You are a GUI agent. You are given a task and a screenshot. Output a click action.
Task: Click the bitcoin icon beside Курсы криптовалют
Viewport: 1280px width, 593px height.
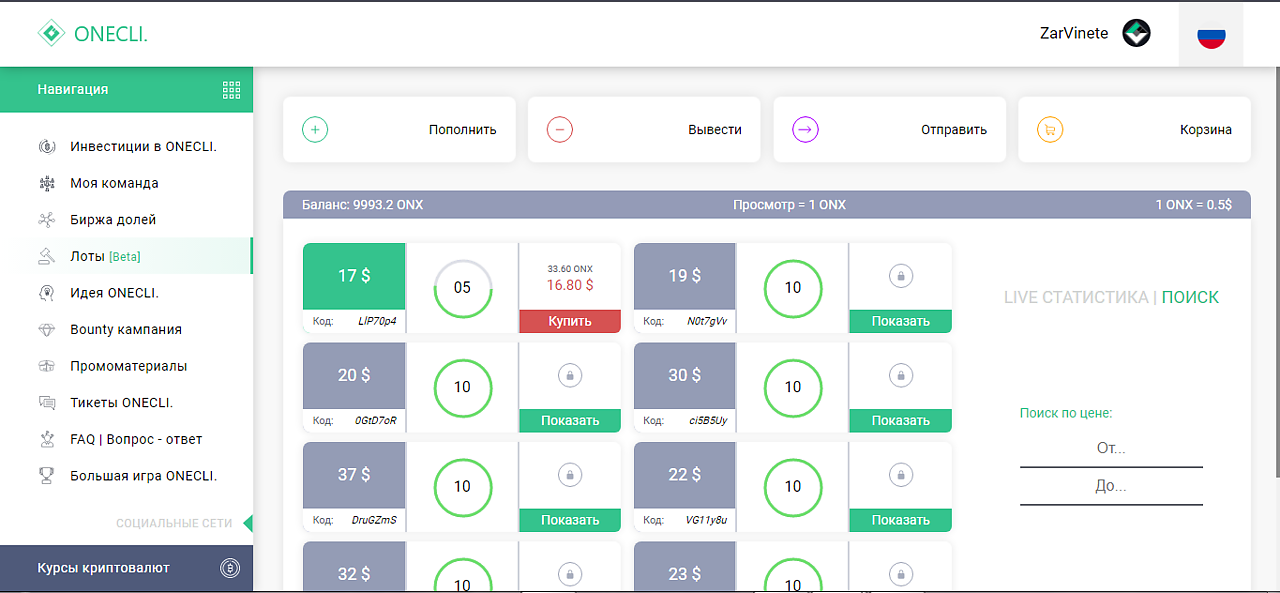coord(230,568)
